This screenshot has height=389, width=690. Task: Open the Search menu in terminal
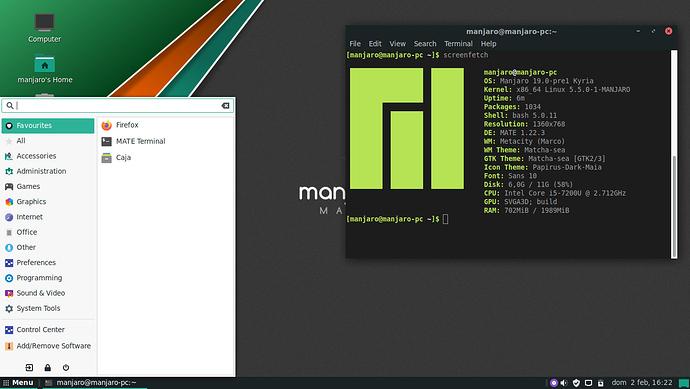(x=425, y=44)
